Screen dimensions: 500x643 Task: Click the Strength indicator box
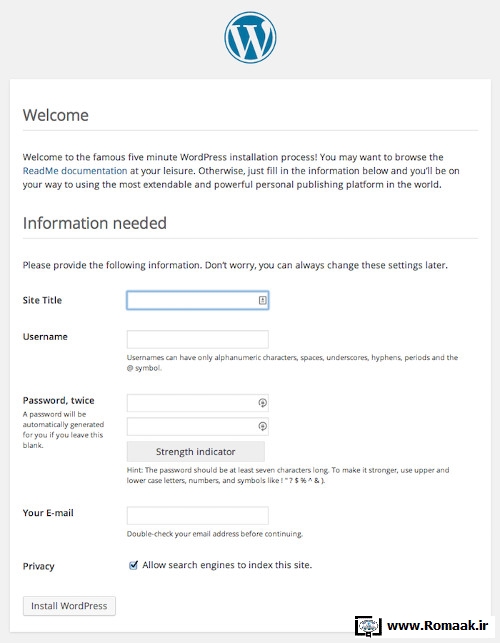click(x=196, y=451)
